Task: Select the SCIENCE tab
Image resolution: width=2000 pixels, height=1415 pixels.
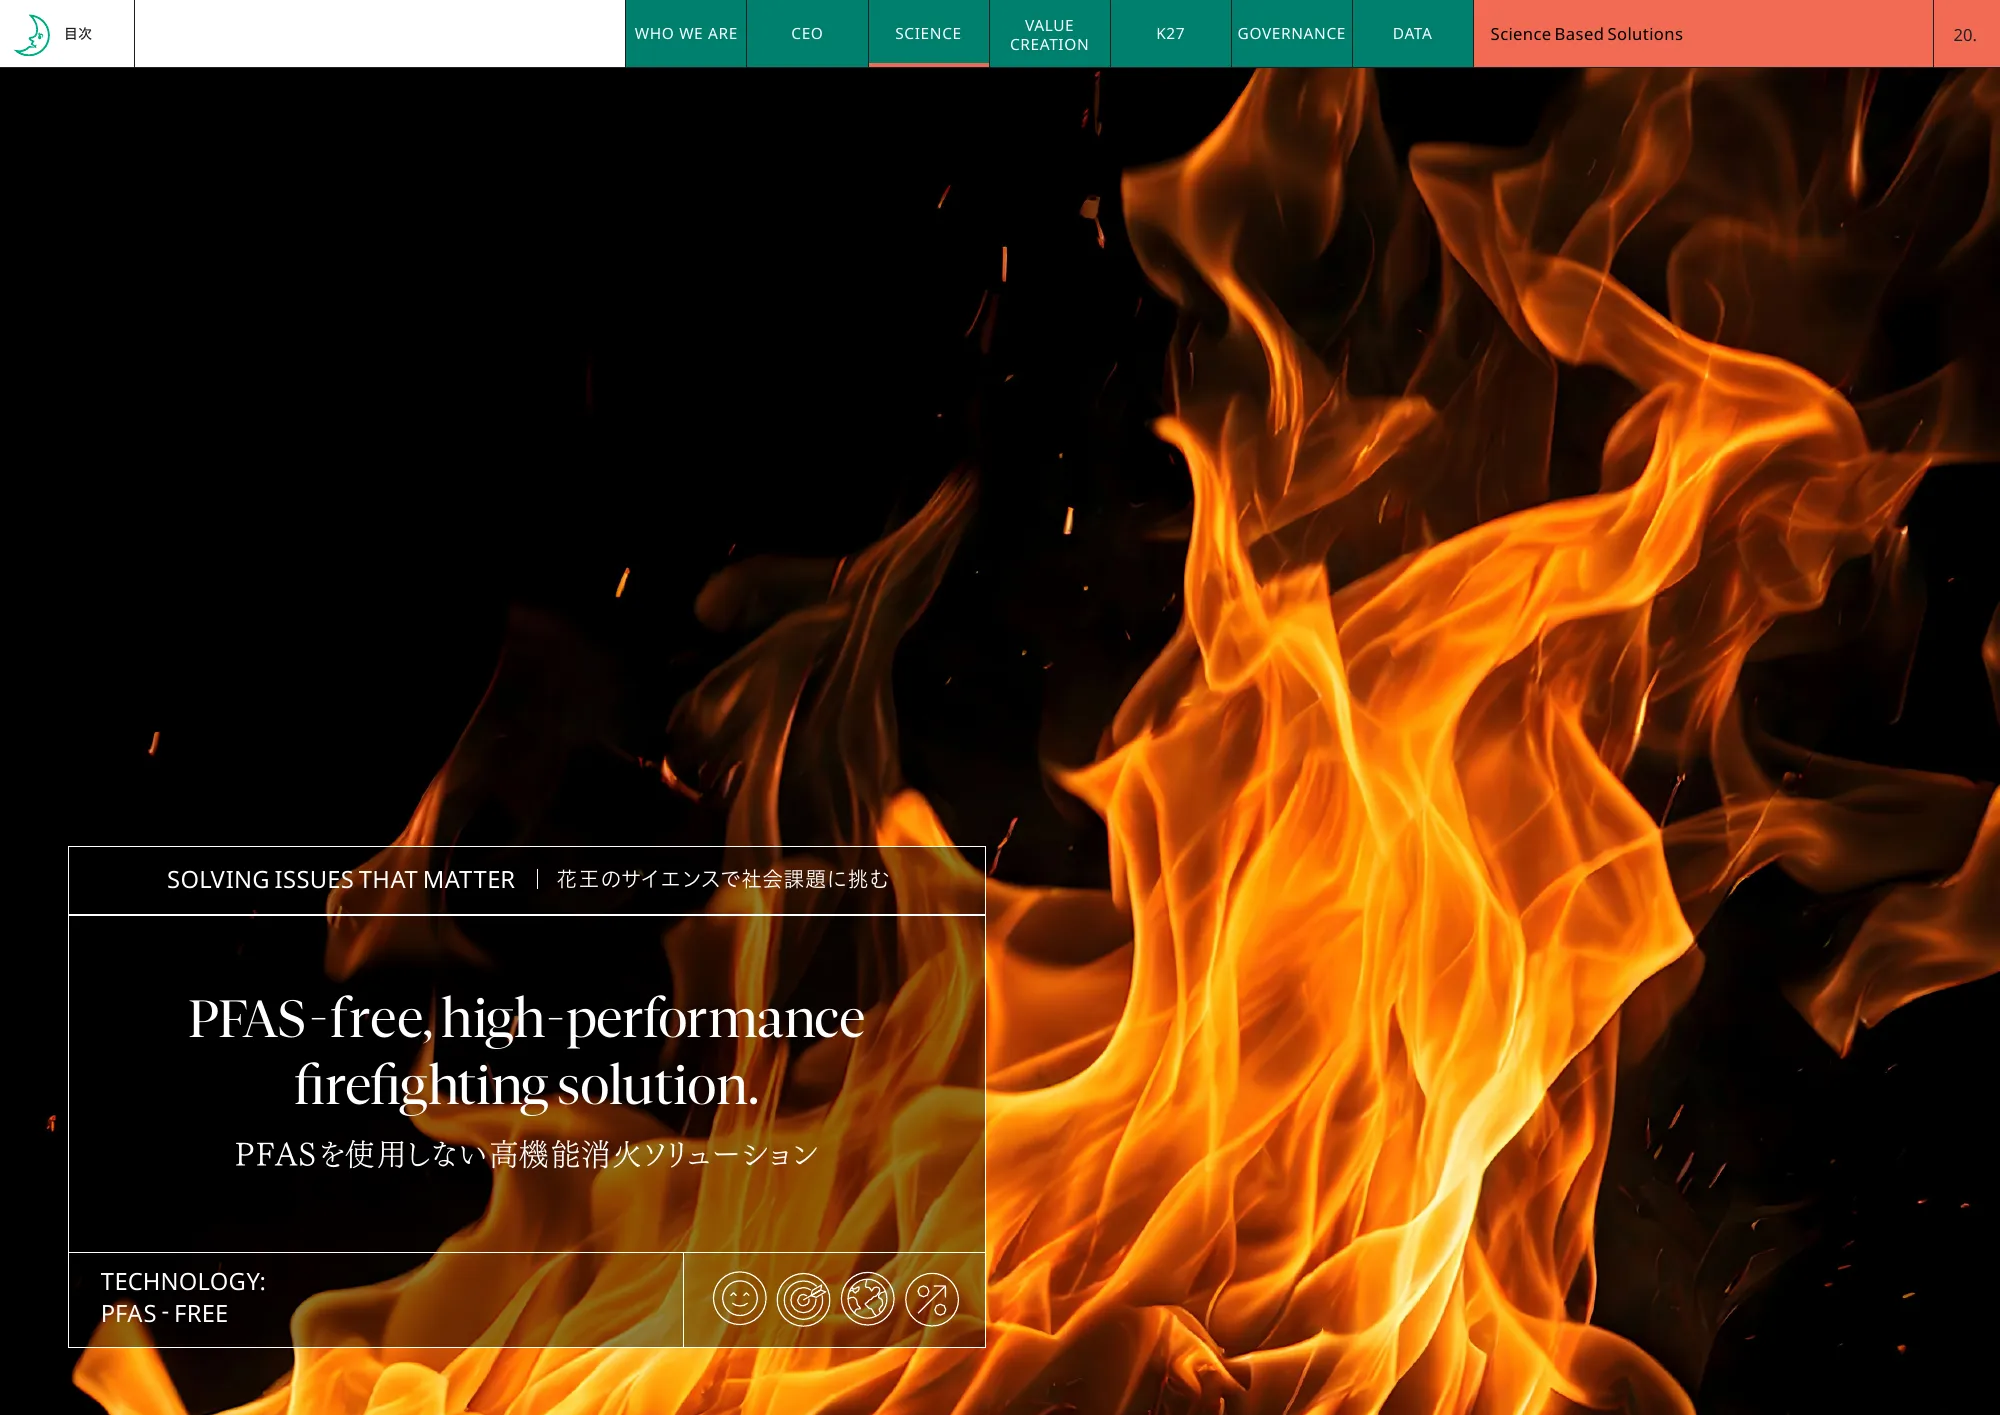Action: tap(927, 34)
